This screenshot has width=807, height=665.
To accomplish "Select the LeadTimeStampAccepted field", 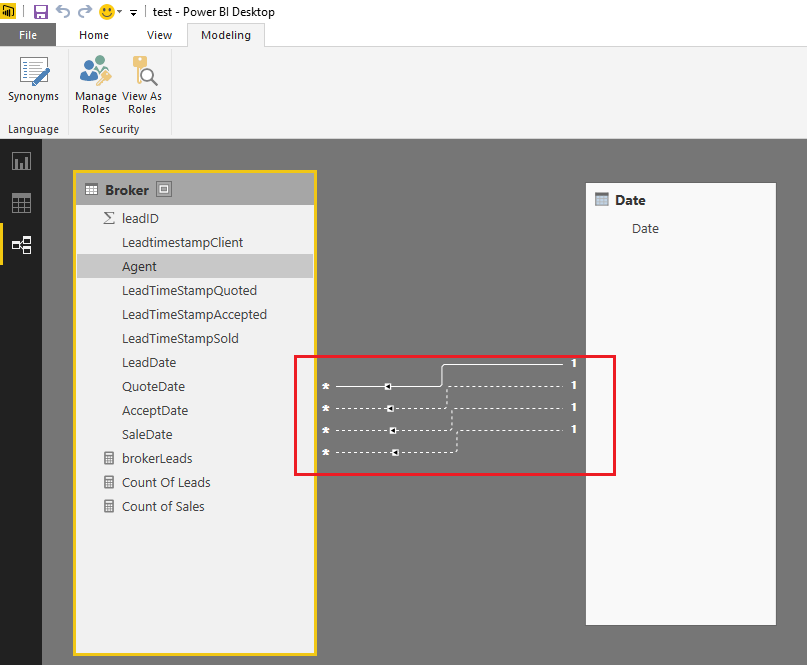I will pyautogui.click(x=195, y=314).
